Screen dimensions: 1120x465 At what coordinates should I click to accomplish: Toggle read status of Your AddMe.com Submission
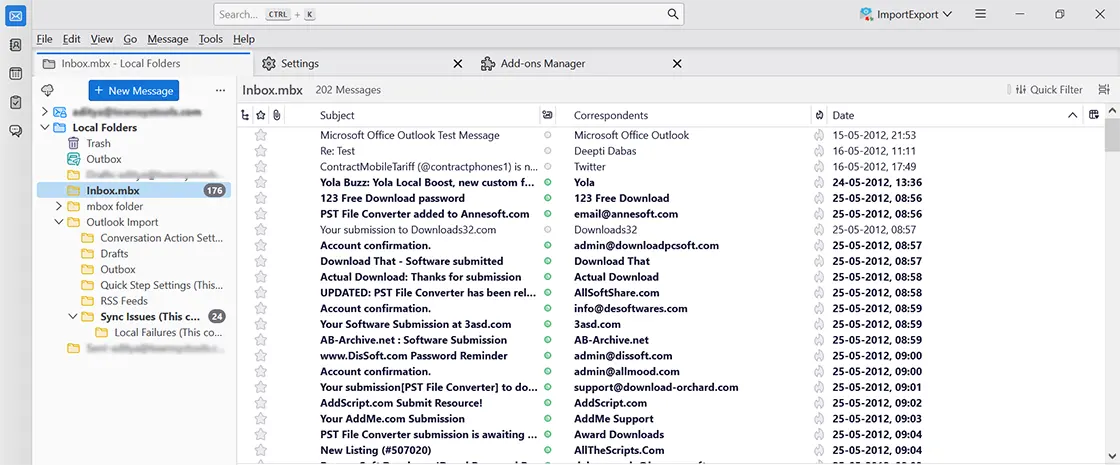547,419
